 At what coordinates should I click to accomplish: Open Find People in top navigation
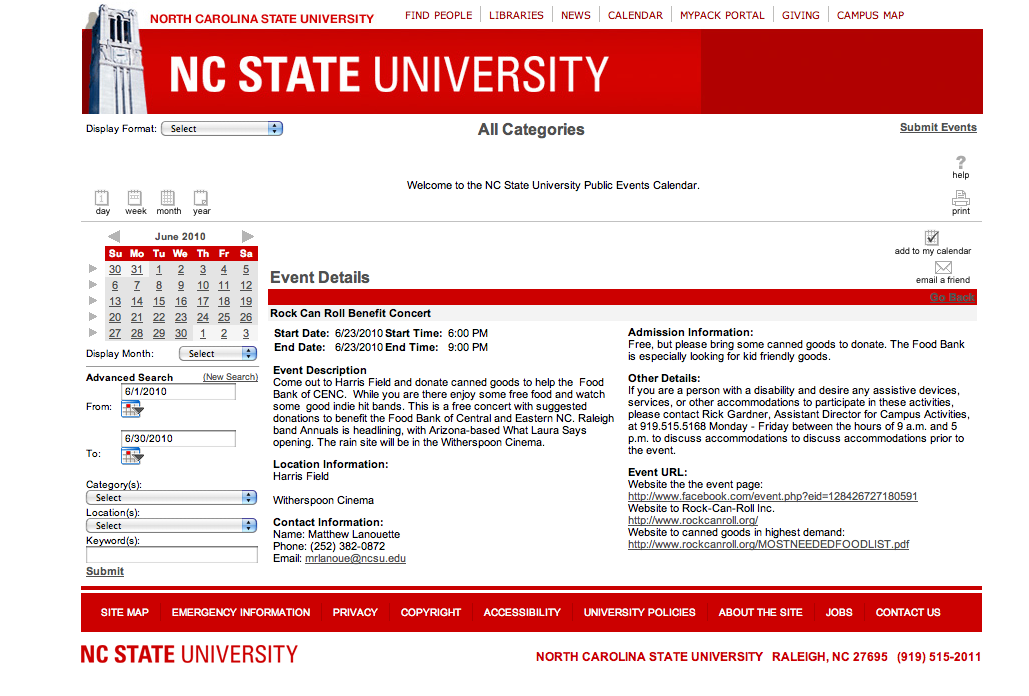(438, 15)
